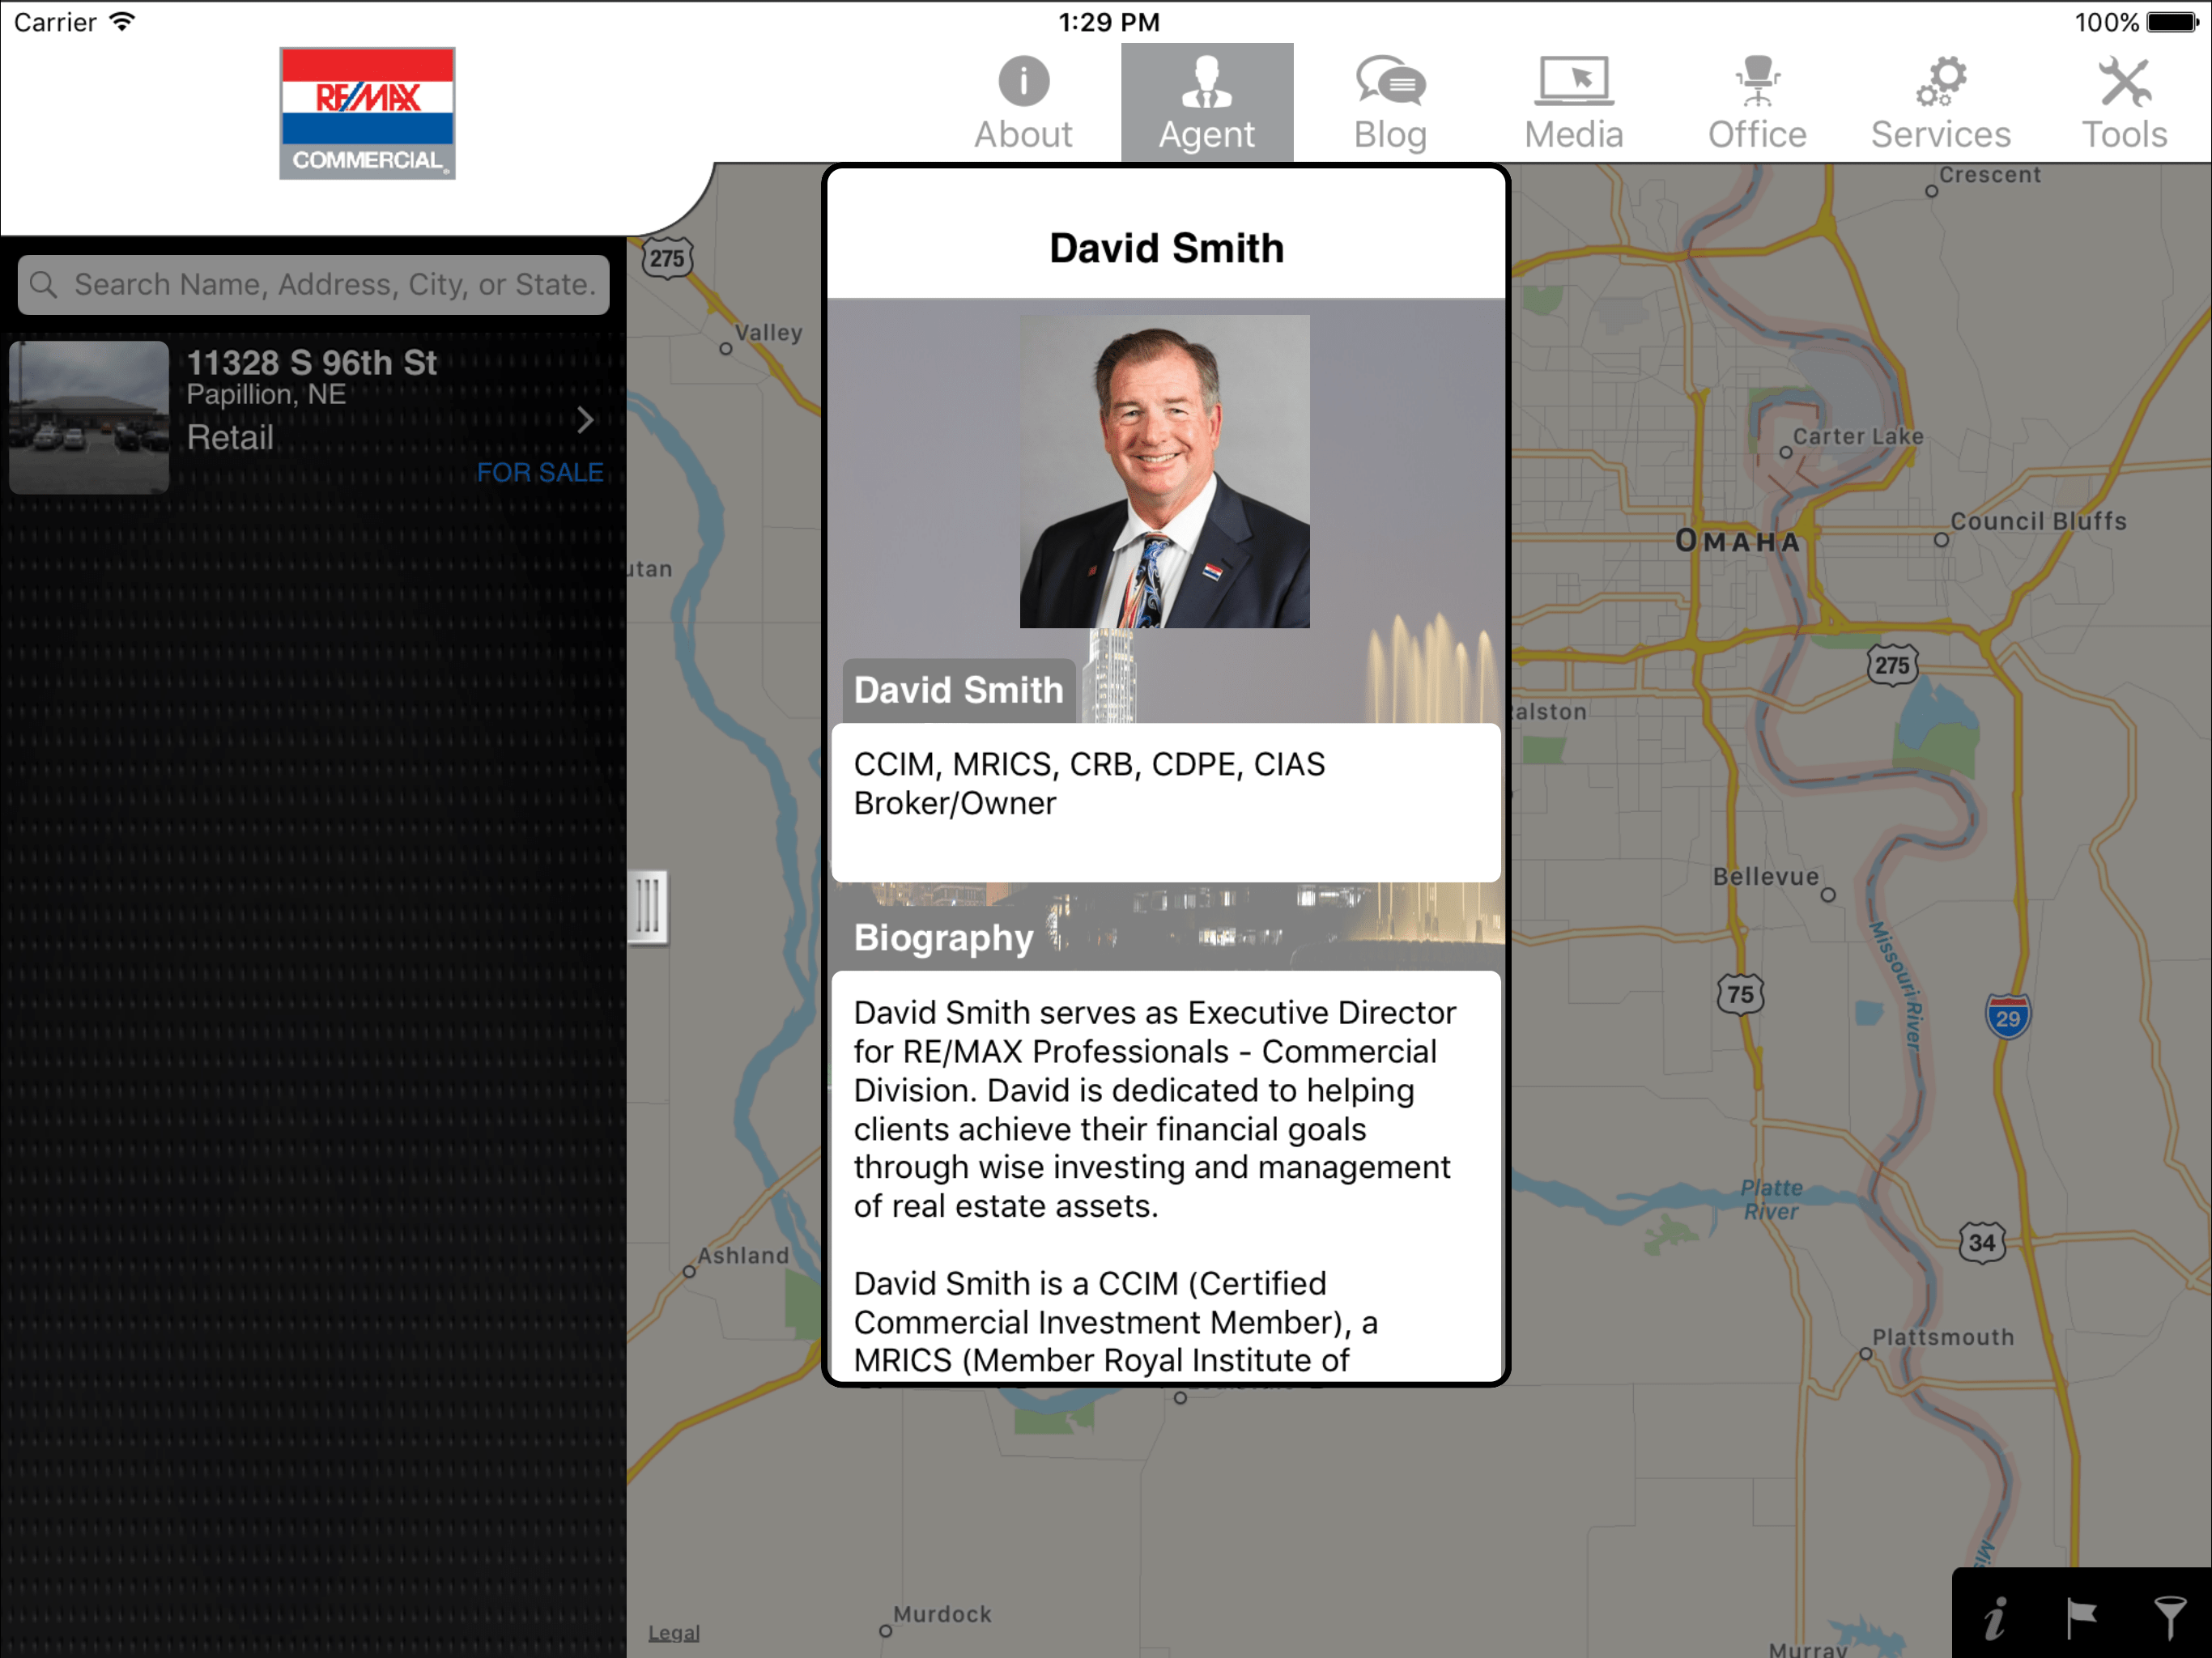Tap the map flag icon
The width and height of the screenshot is (2212, 1658).
pos(2082,1618)
